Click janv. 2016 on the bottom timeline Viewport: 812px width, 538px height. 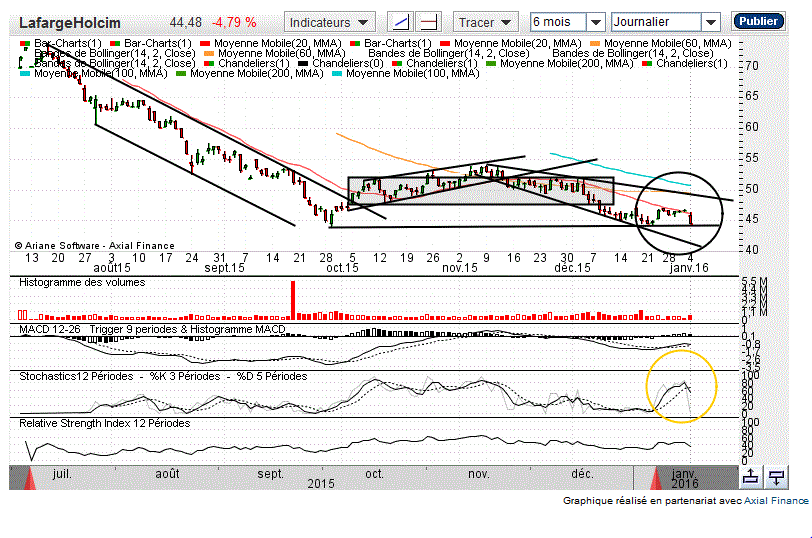(684, 478)
